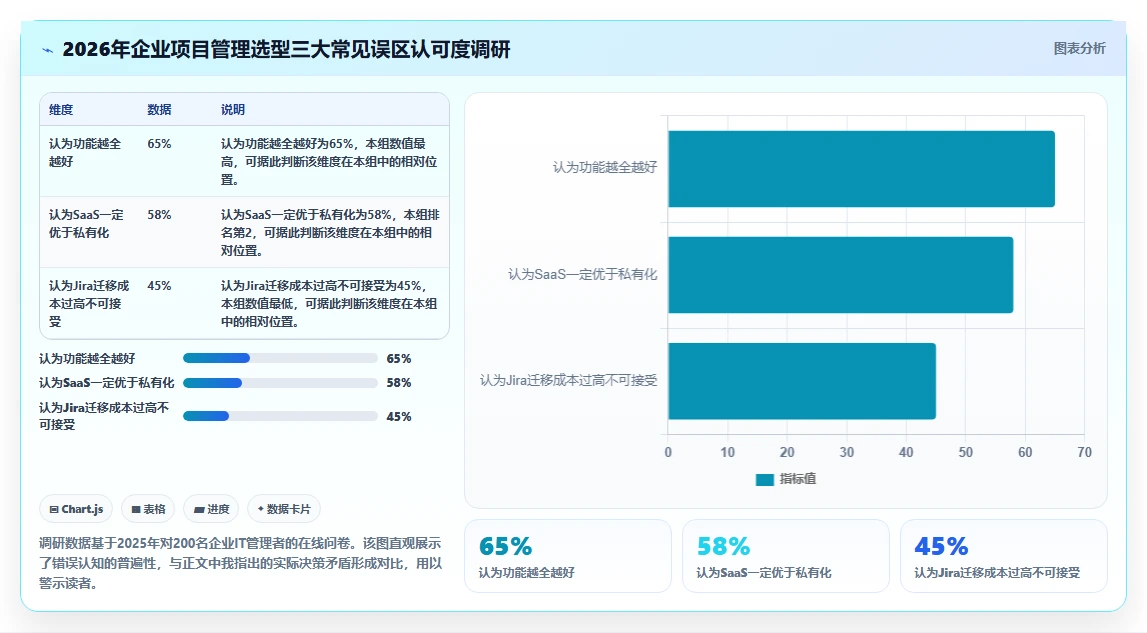
Task: Click the 数据 column header
Action: pos(159,110)
